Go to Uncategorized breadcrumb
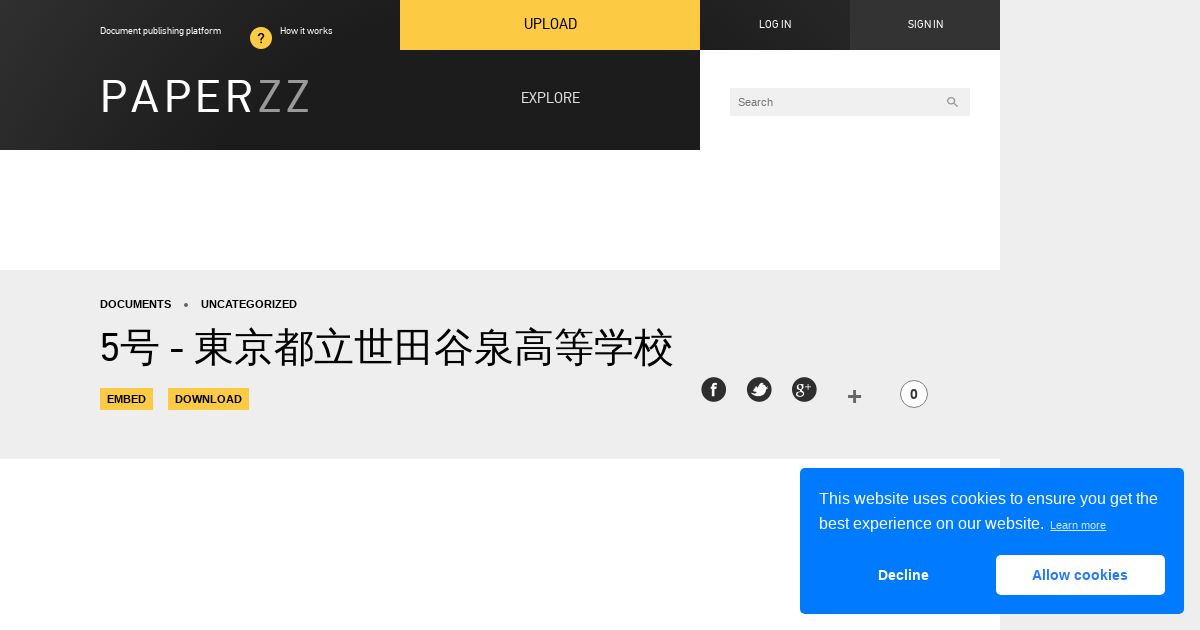 [249, 304]
